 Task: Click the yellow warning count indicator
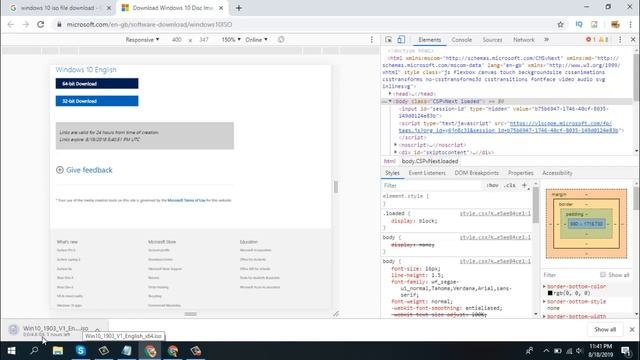pyautogui.click(x=604, y=40)
